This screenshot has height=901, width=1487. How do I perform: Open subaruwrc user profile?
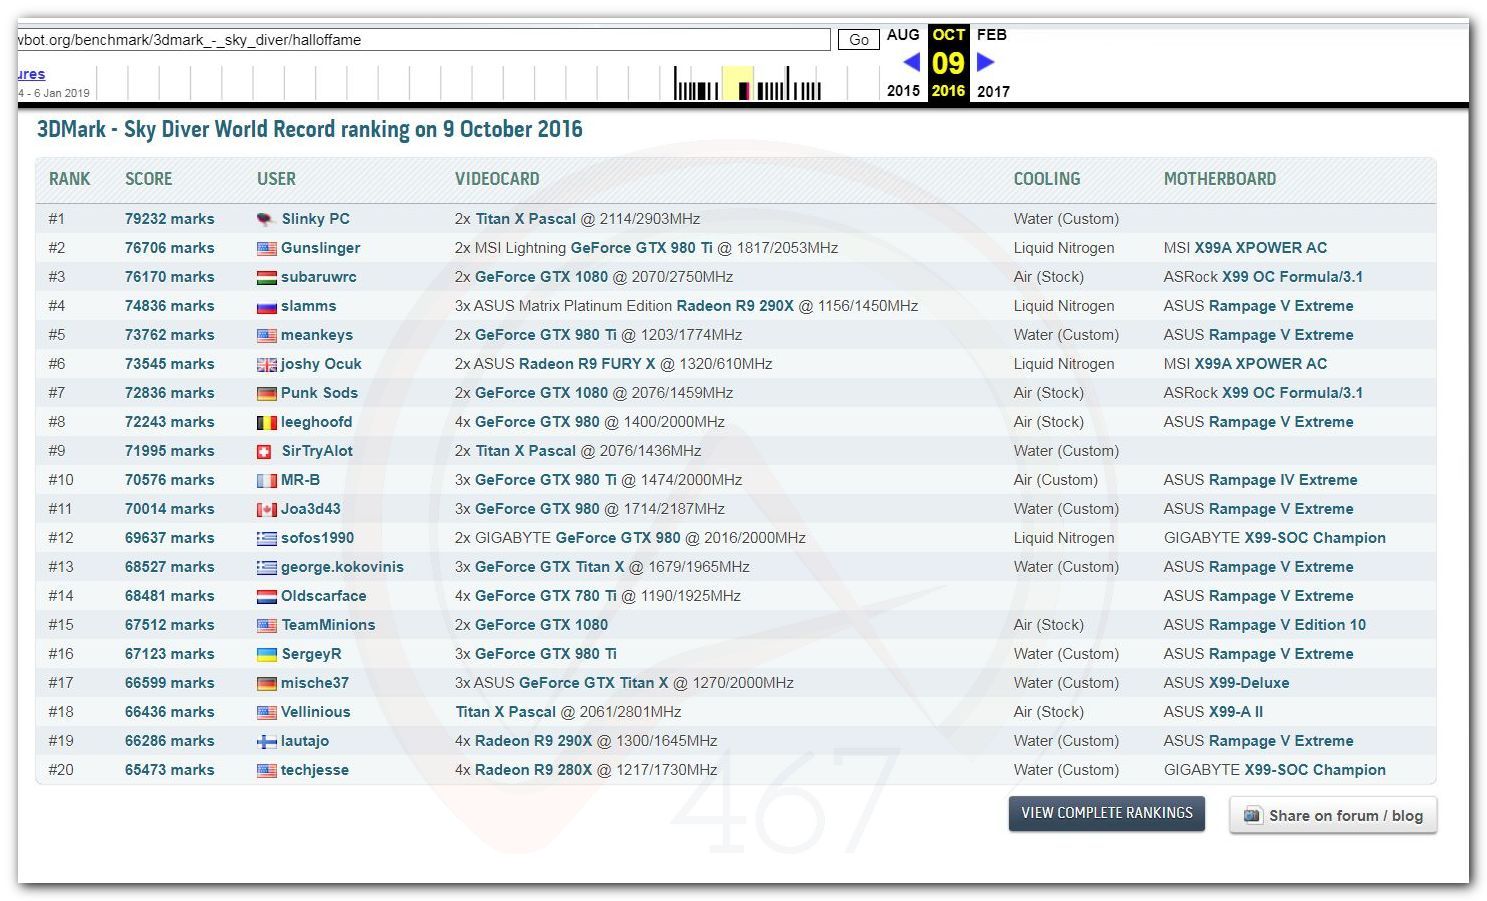(x=319, y=277)
